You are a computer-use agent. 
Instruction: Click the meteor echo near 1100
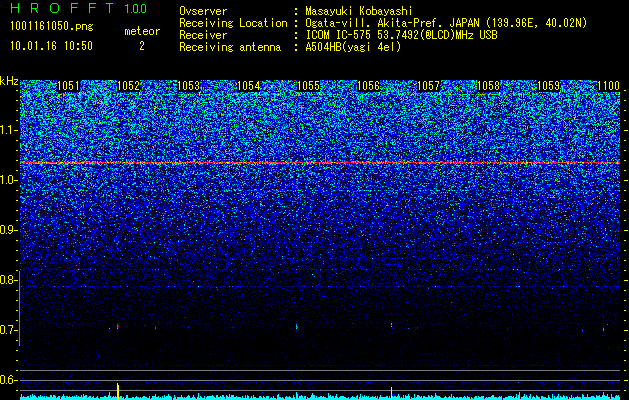click(x=603, y=329)
